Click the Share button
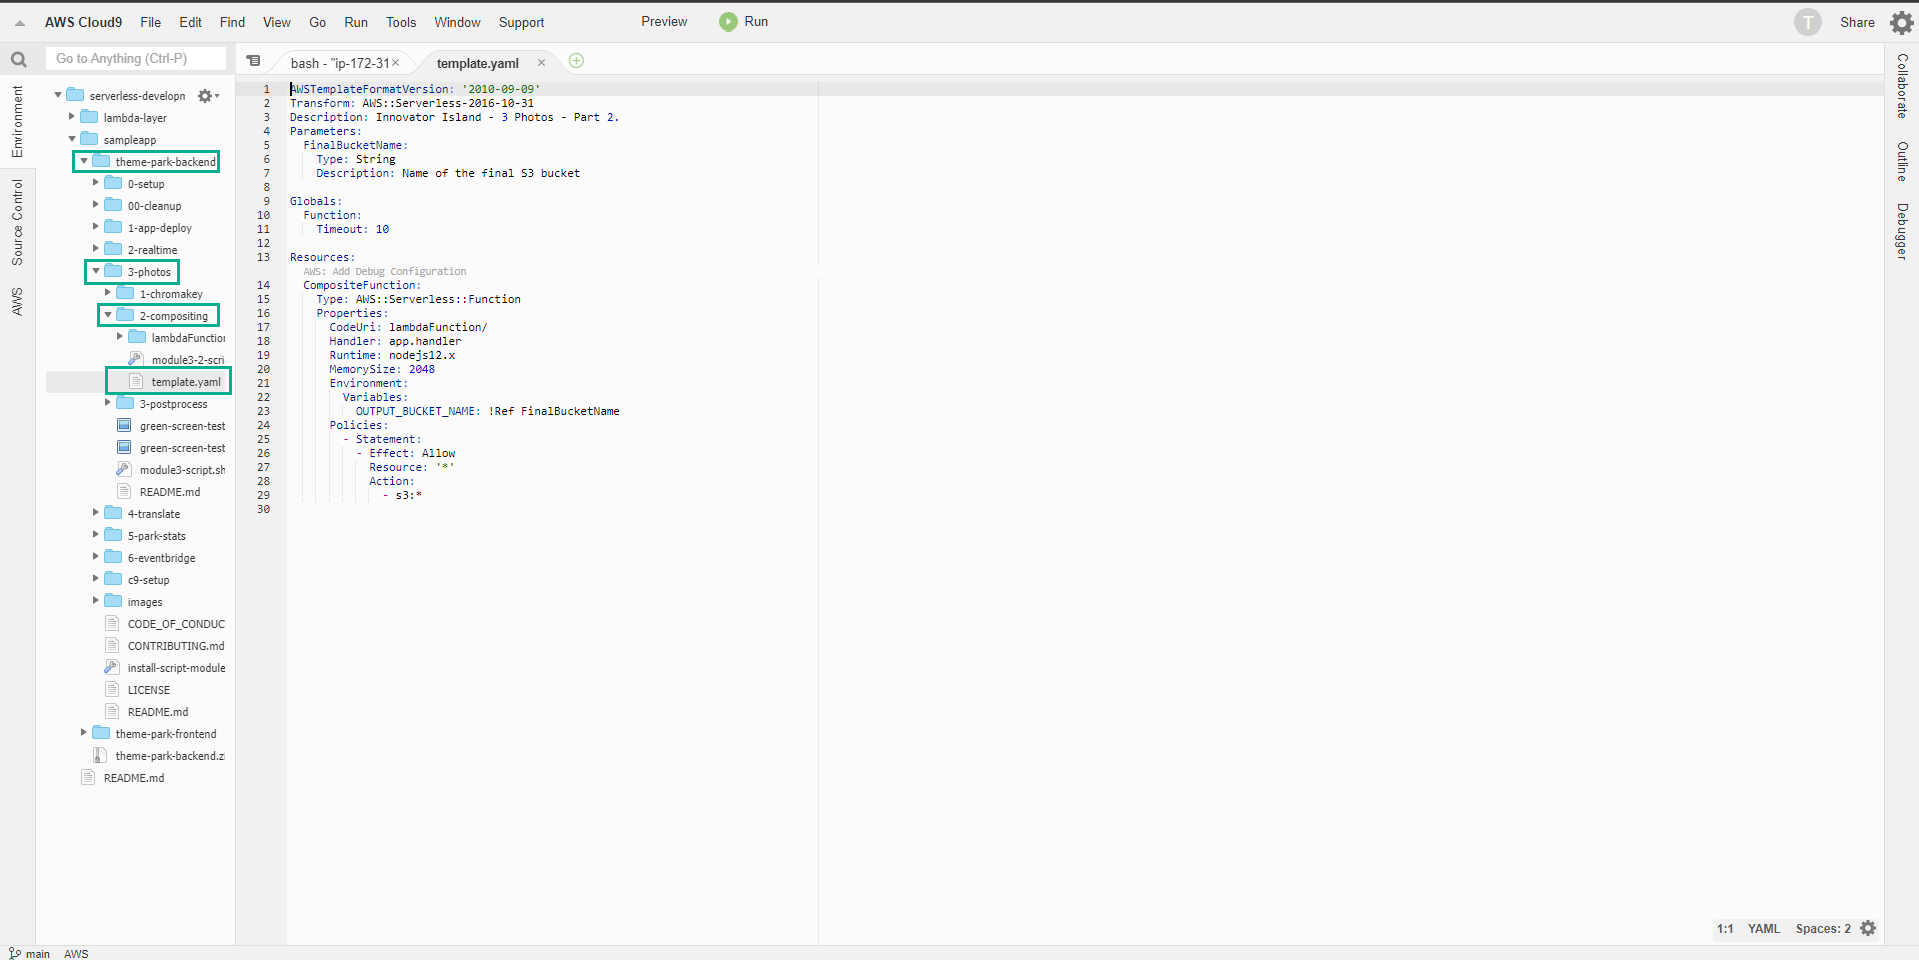Viewport: 1919px width, 960px height. 1857,22
